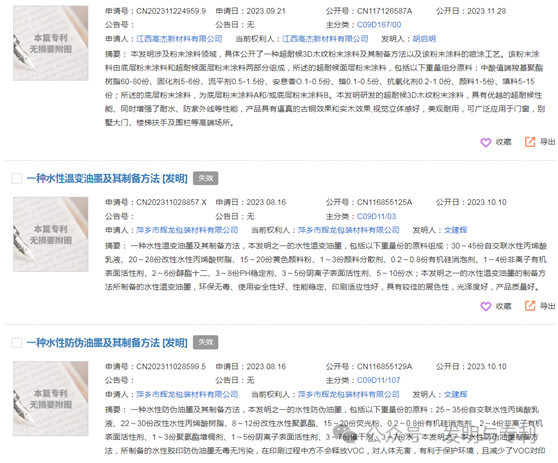The width and height of the screenshot is (558, 463).
Task: Open the inventor link 胡启明
Action: [424, 39]
